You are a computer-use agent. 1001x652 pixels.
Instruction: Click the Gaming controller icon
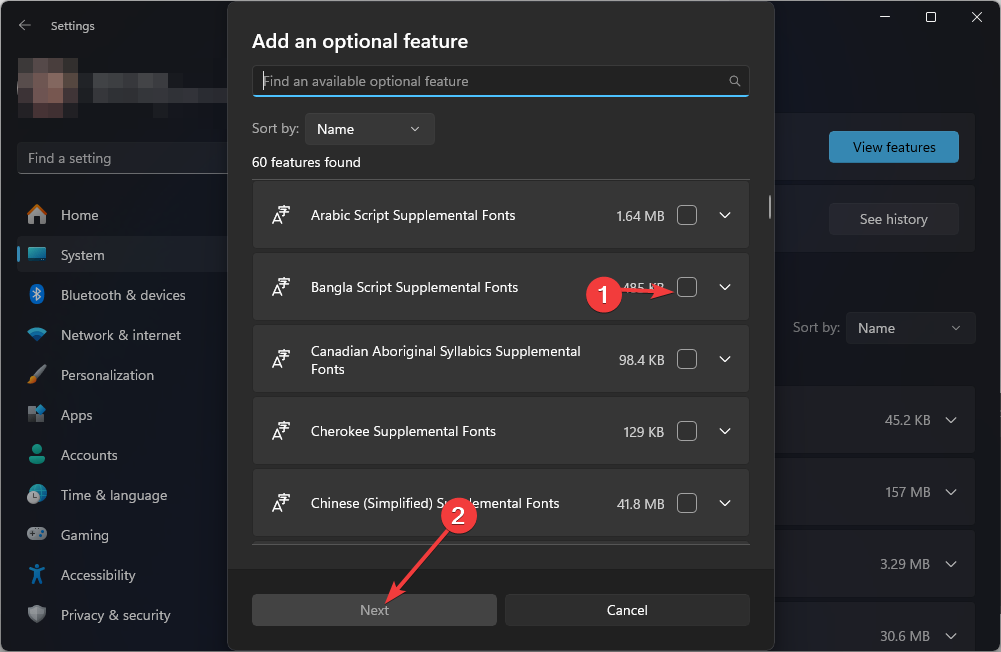click(x=37, y=535)
